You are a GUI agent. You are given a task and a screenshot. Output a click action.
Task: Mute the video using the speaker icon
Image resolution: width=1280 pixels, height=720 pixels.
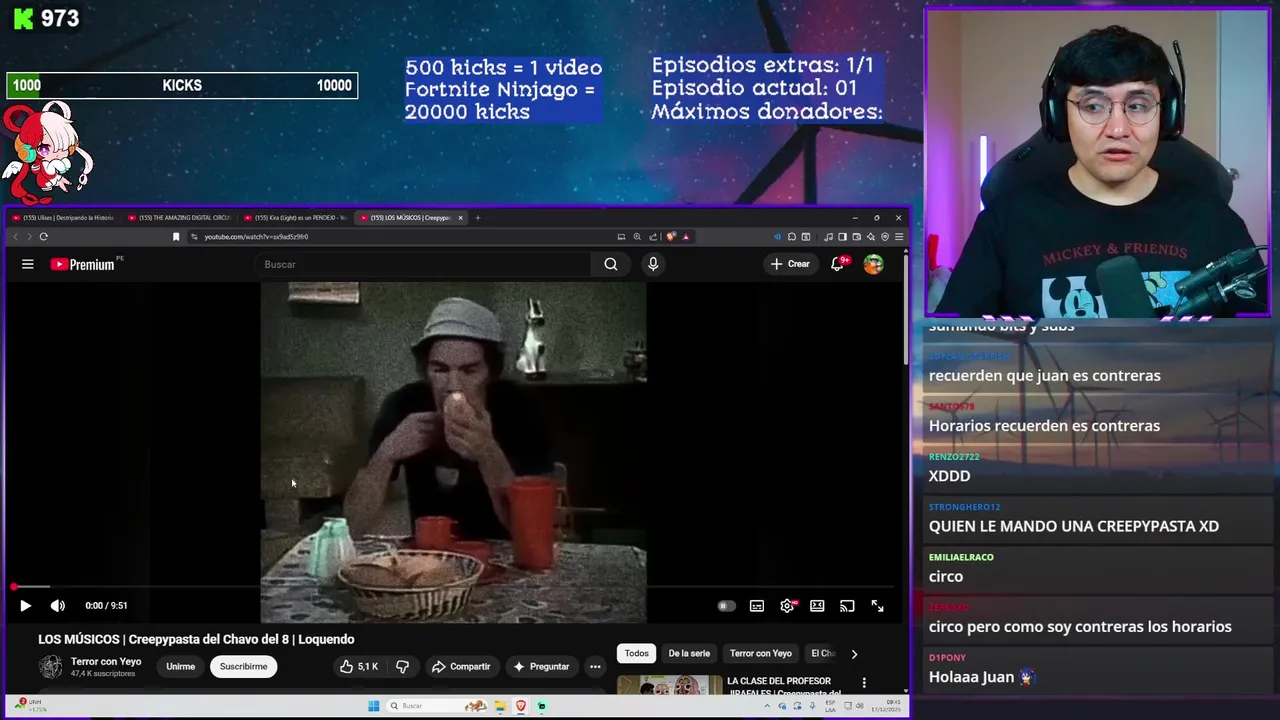tap(58, 606)
